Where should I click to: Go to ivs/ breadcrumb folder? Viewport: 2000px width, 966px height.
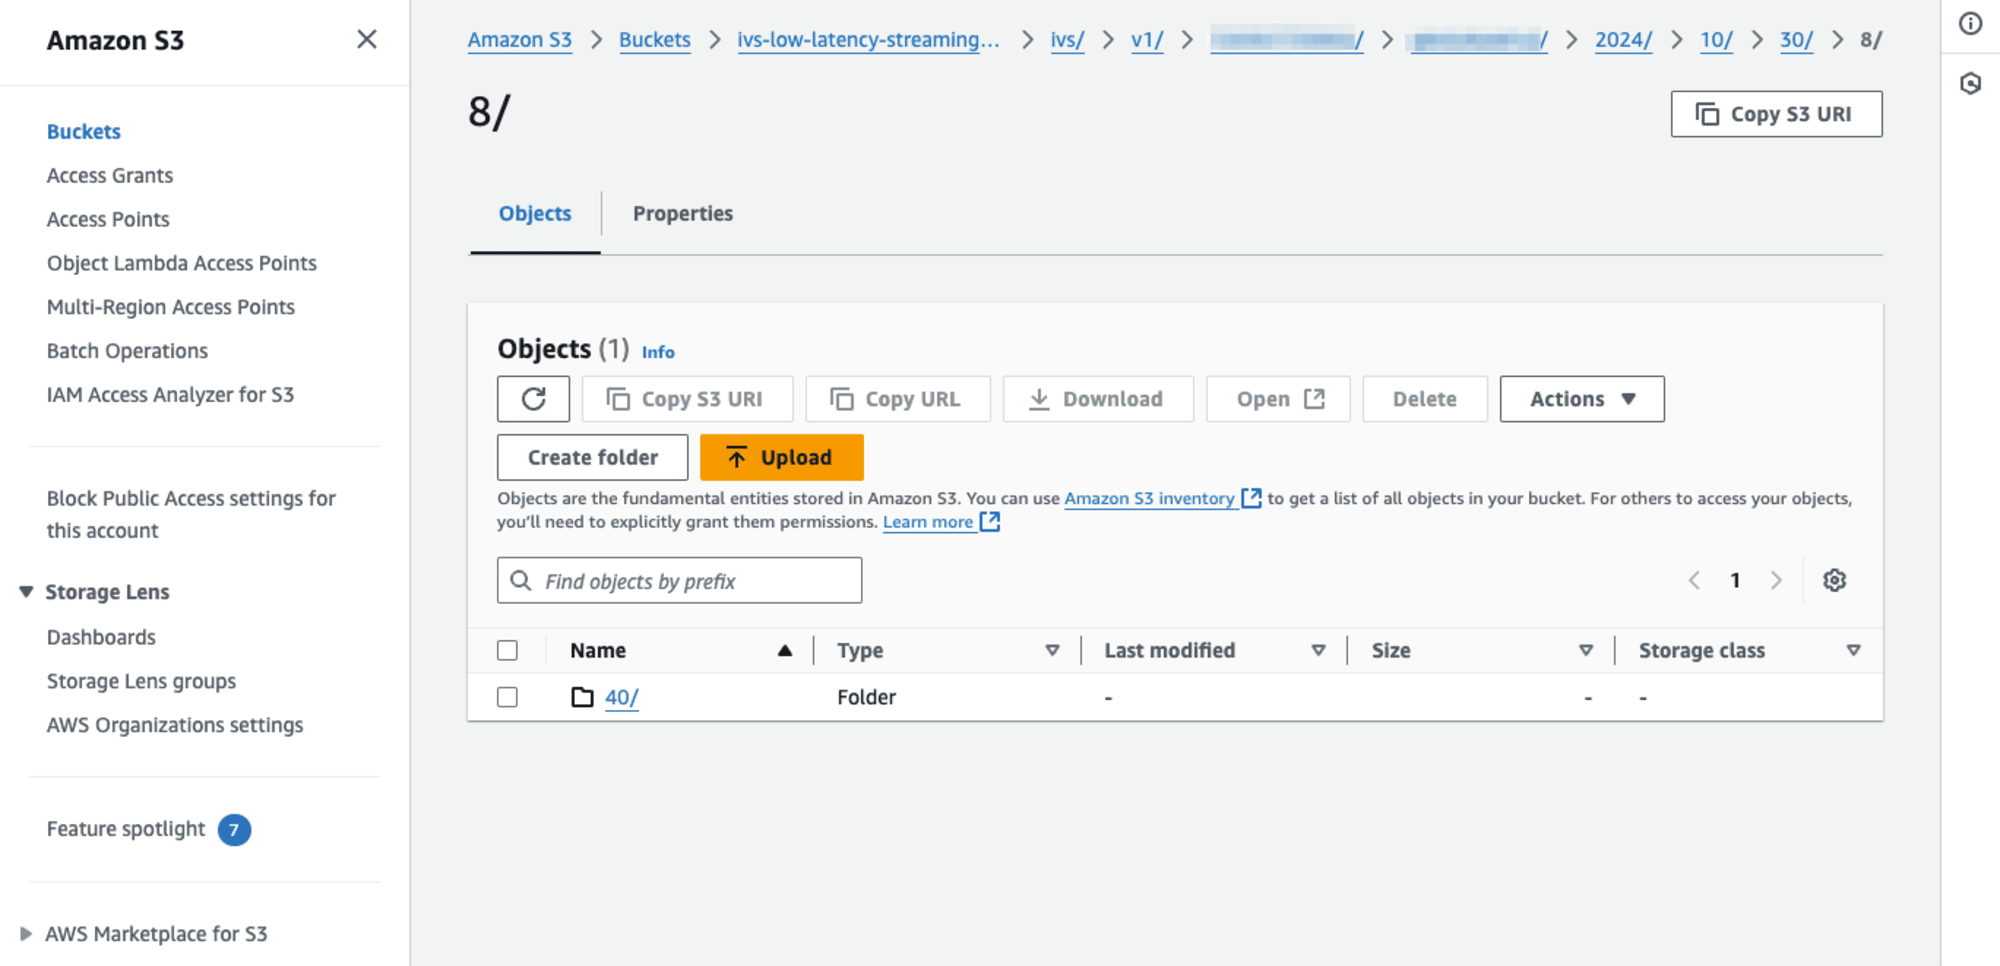point(1067,40)
